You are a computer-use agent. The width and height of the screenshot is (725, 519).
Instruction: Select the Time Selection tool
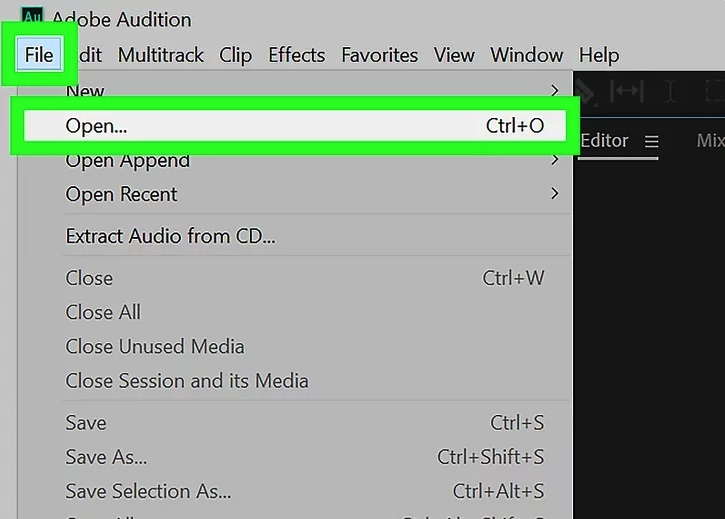pos(670,91)
